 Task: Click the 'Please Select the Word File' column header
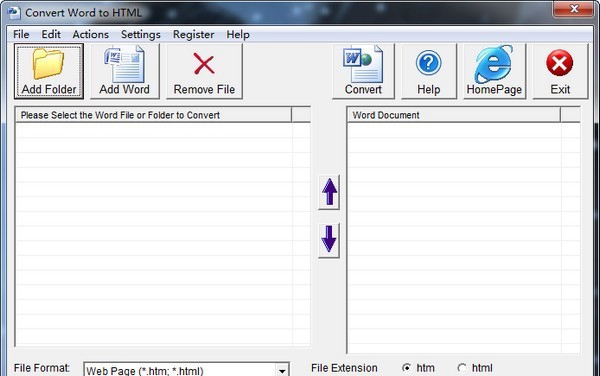click(153, 115)
